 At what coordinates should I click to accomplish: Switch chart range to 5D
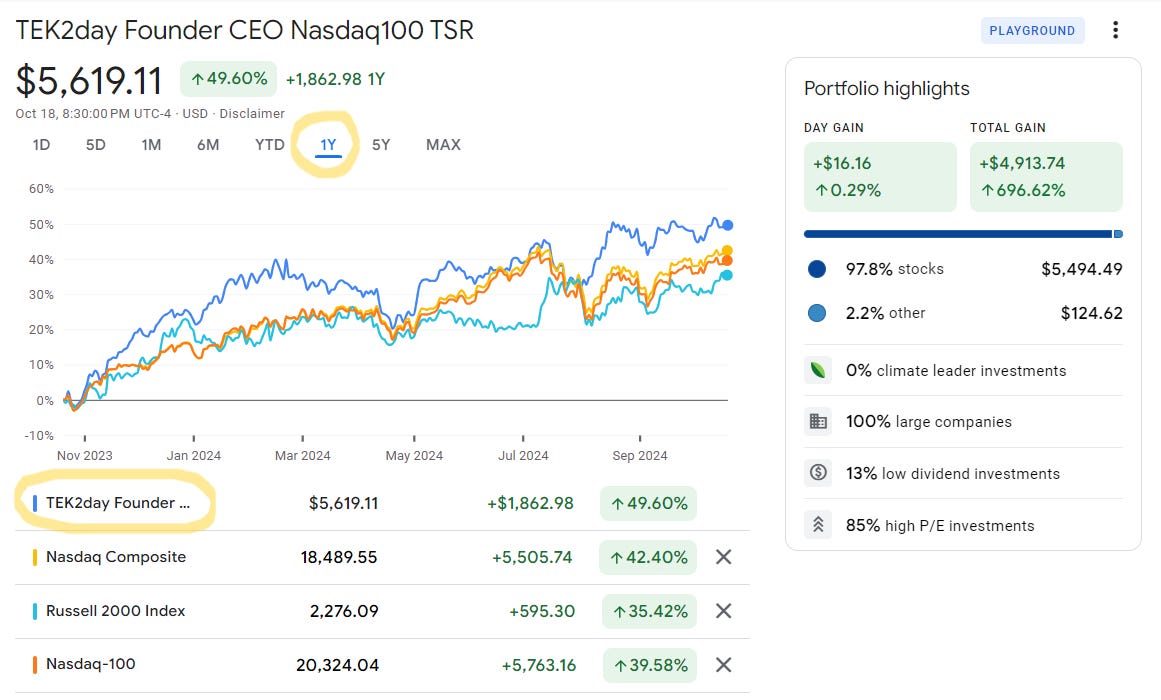coord(96,145)
